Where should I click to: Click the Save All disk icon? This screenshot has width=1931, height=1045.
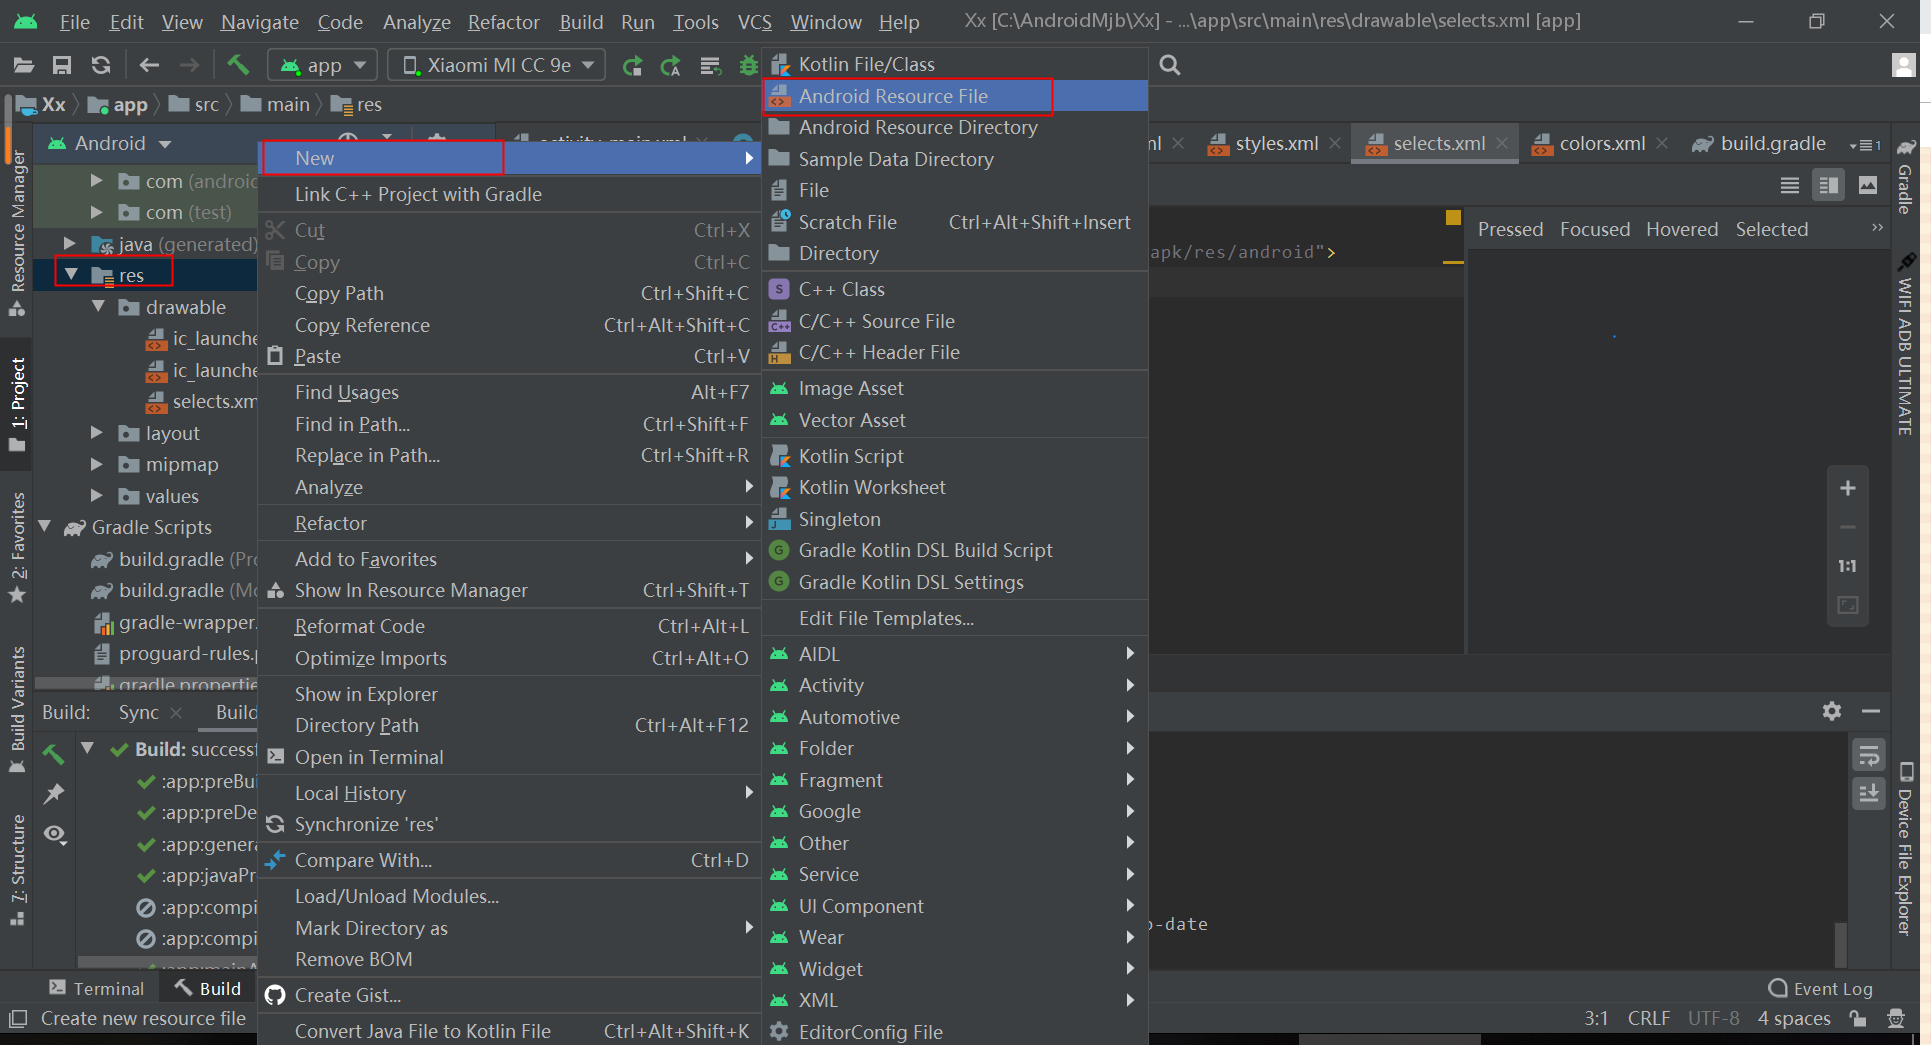point(62,64)
